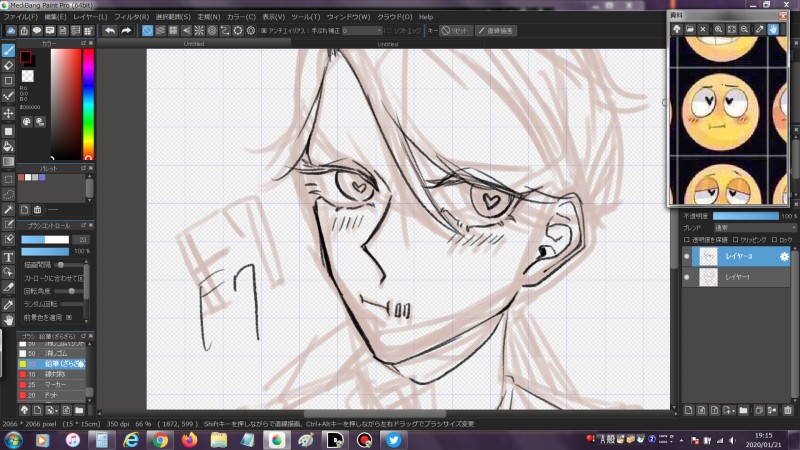Select the Eraser tool in left toolbar
The image size is (800, 450).
click(x=8, y=65)
